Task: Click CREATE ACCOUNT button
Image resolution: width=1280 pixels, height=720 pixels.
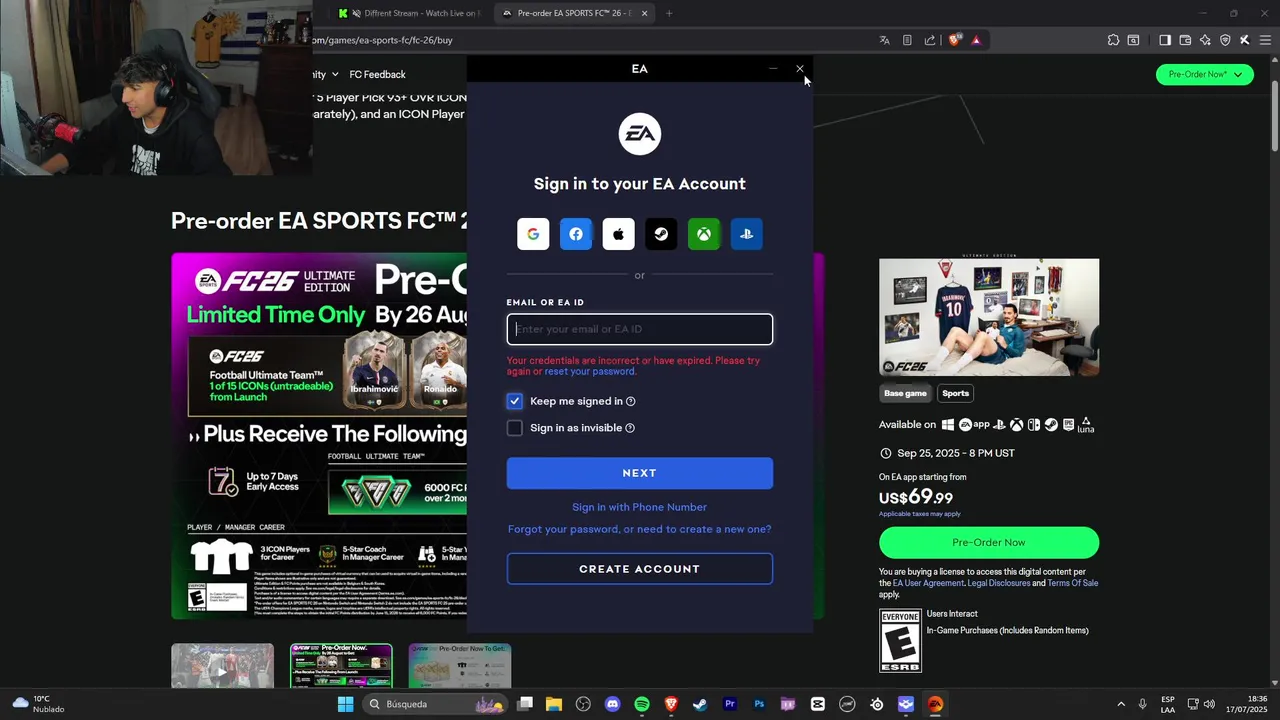Action: 640,569
